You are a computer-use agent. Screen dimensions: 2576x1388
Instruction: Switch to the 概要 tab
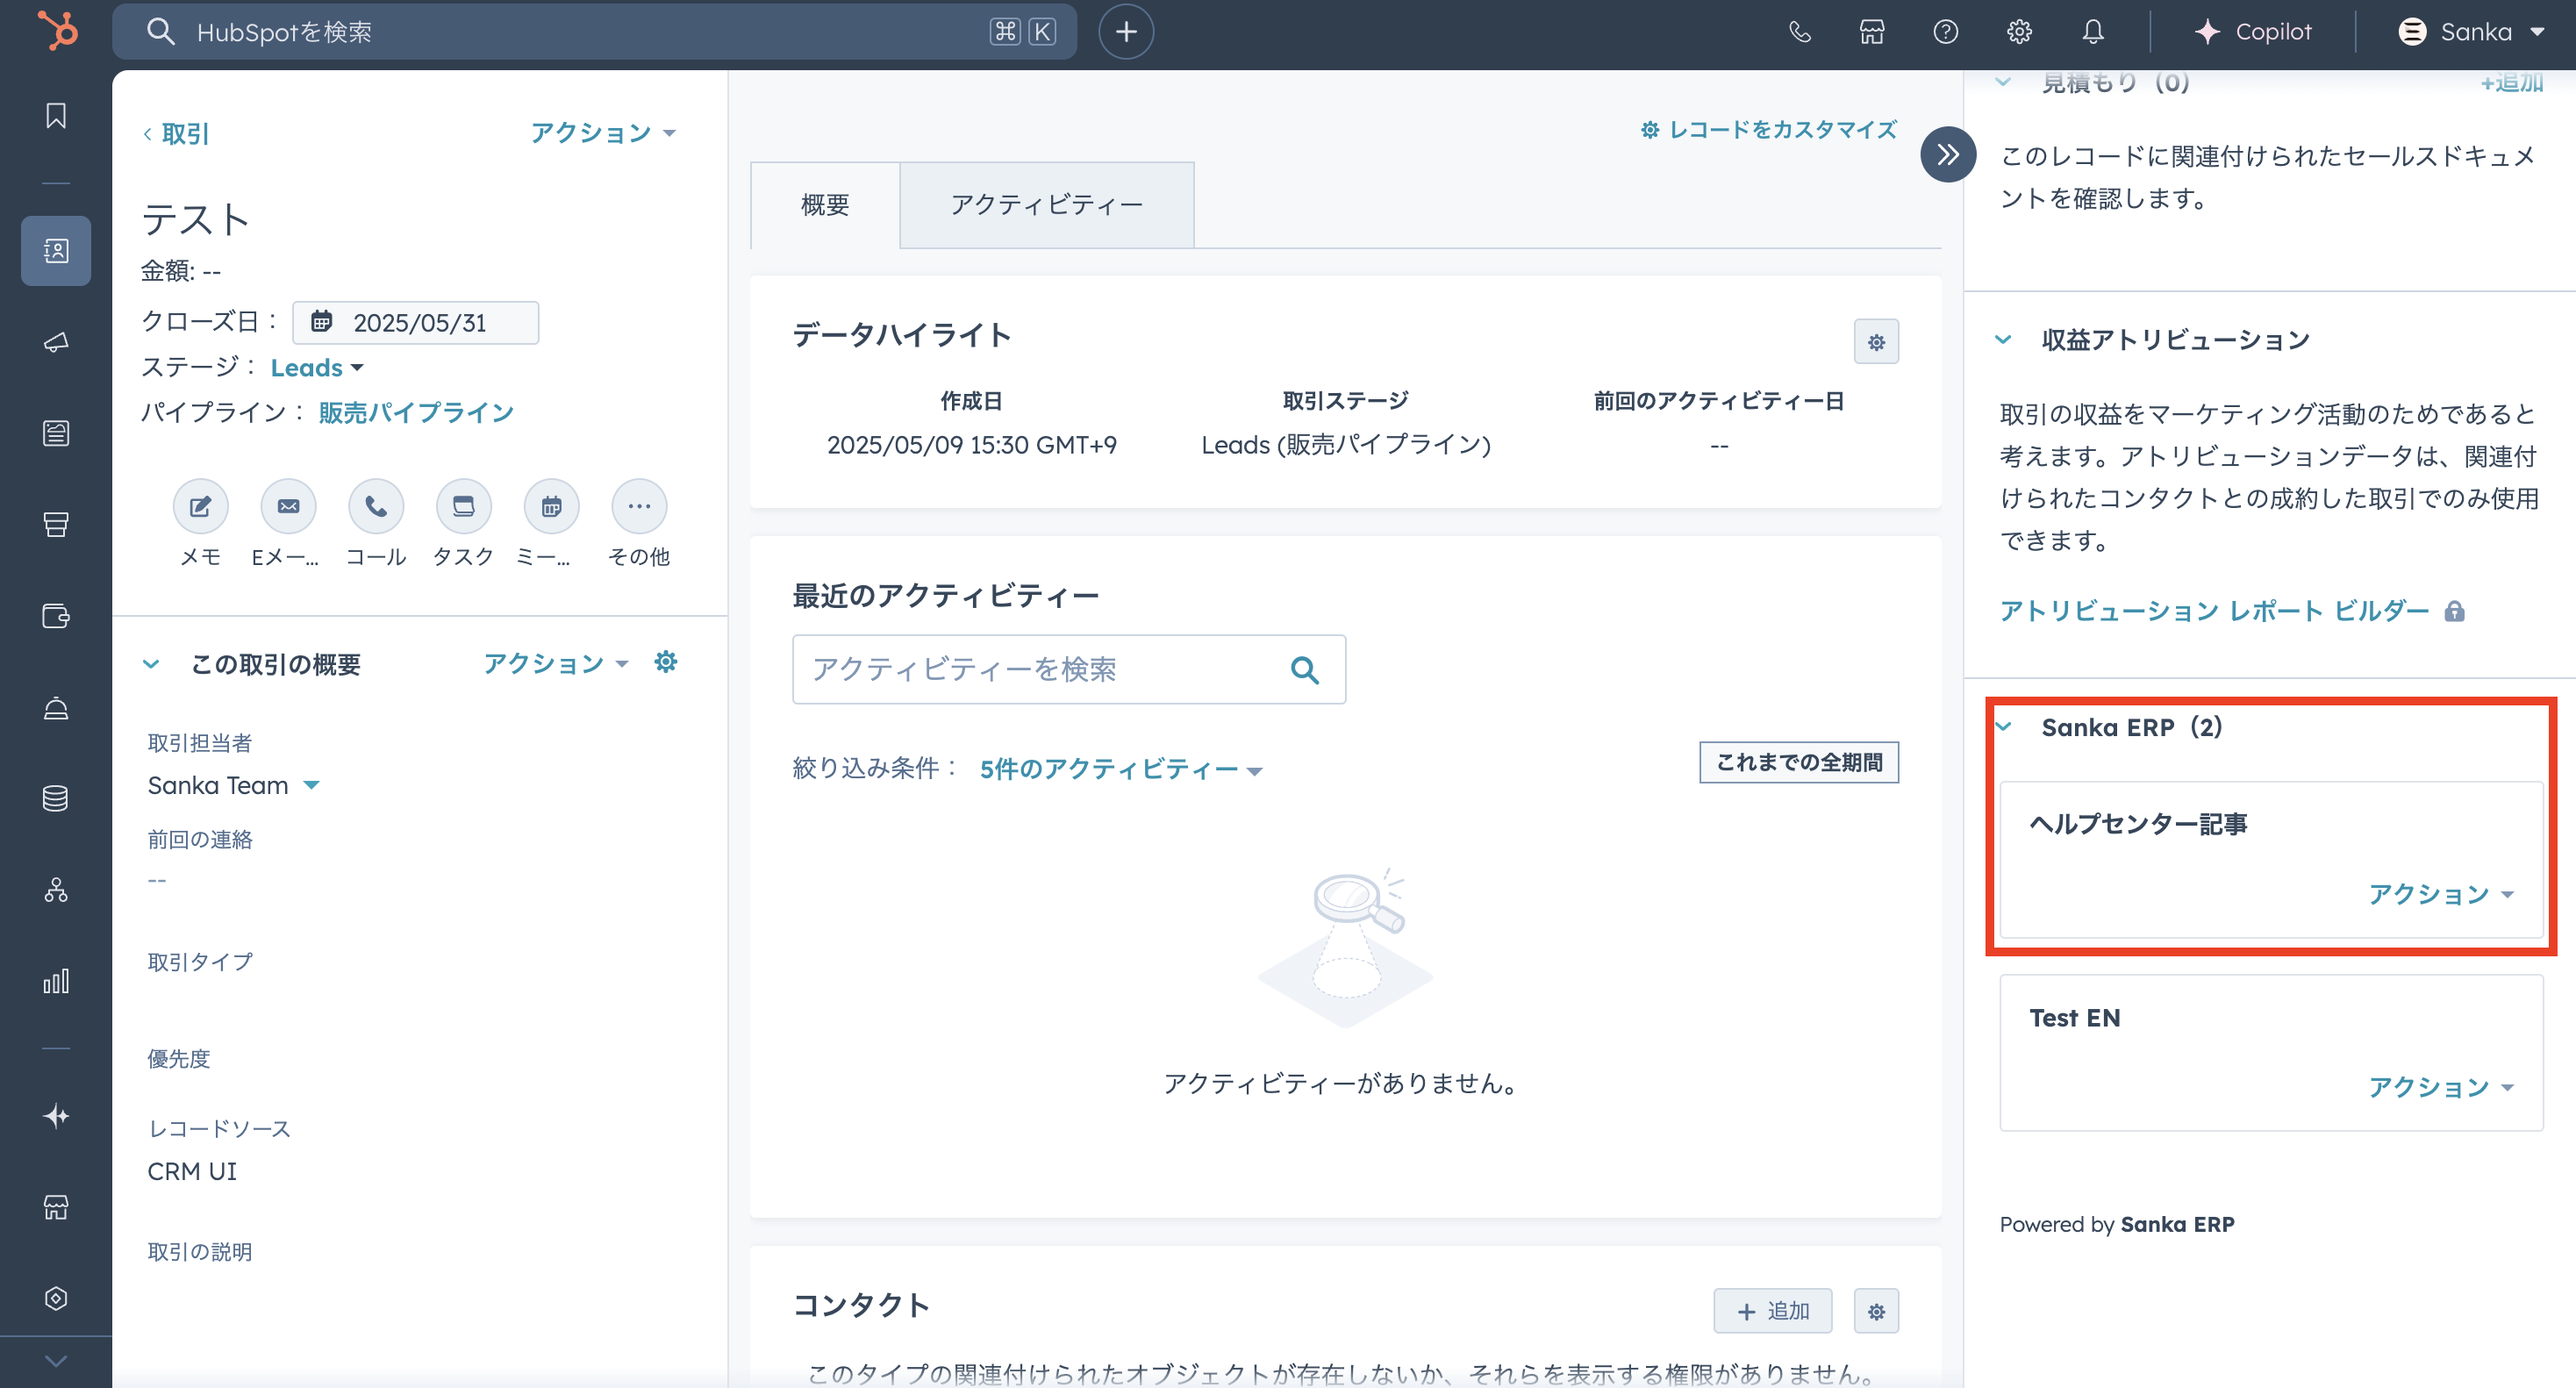825,205
